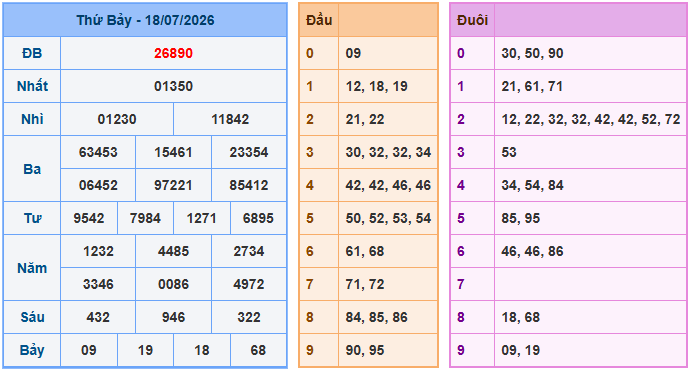This screenshot has height=371, width=692.
Task: Select fifth prize number 4972
Action: [x=249, y=284]
